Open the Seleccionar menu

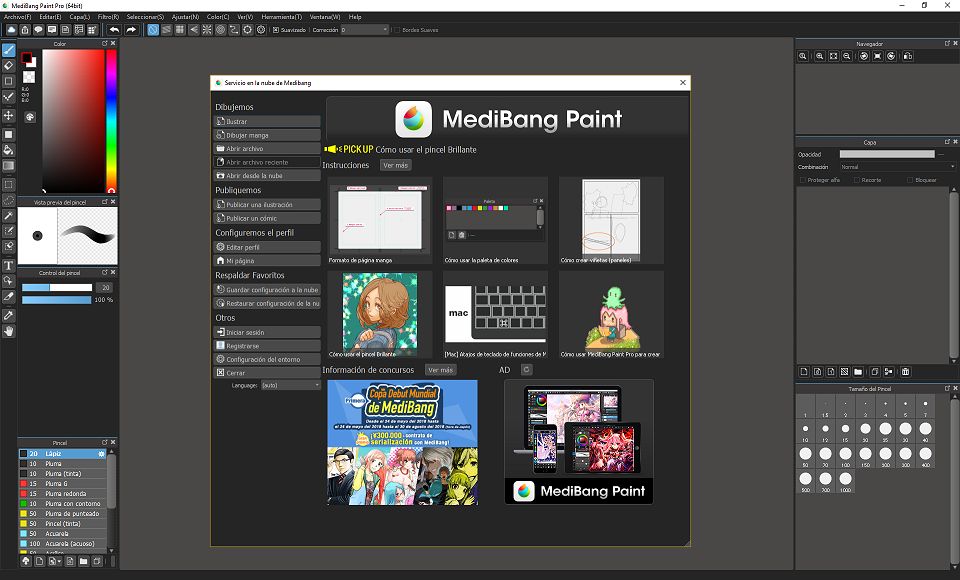tap(145, 17)
